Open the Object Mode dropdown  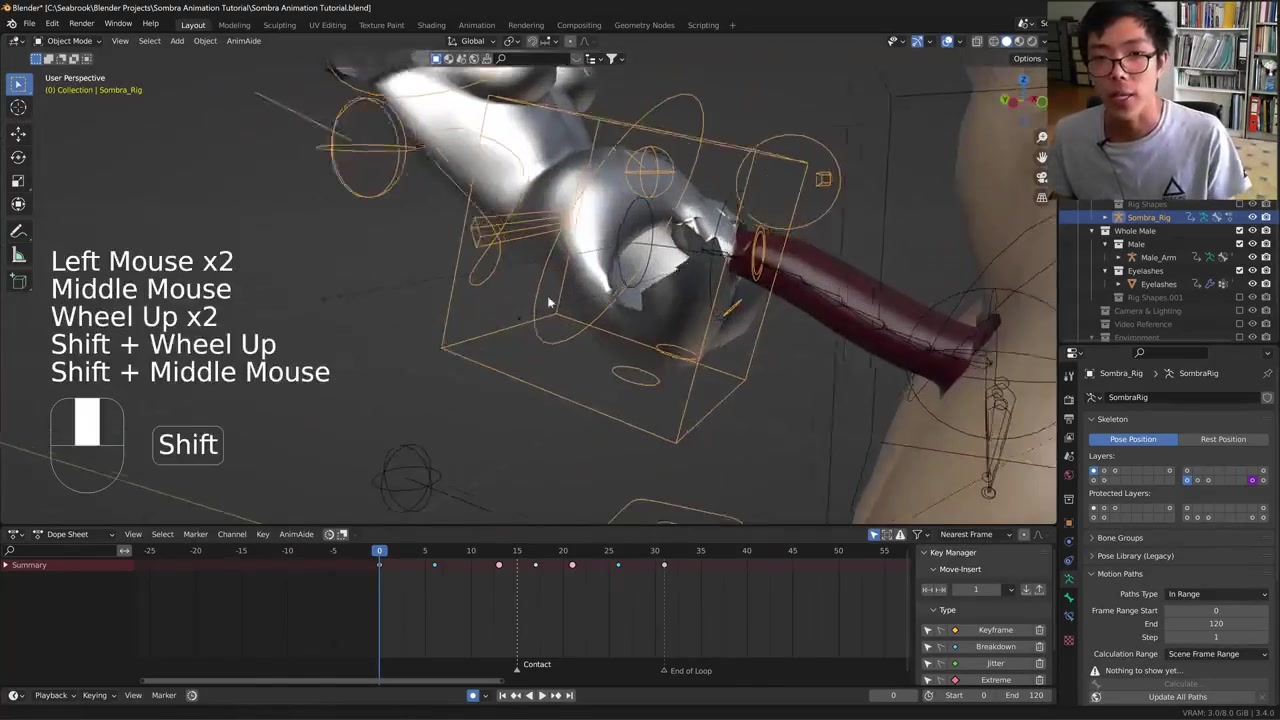point(68,41)
